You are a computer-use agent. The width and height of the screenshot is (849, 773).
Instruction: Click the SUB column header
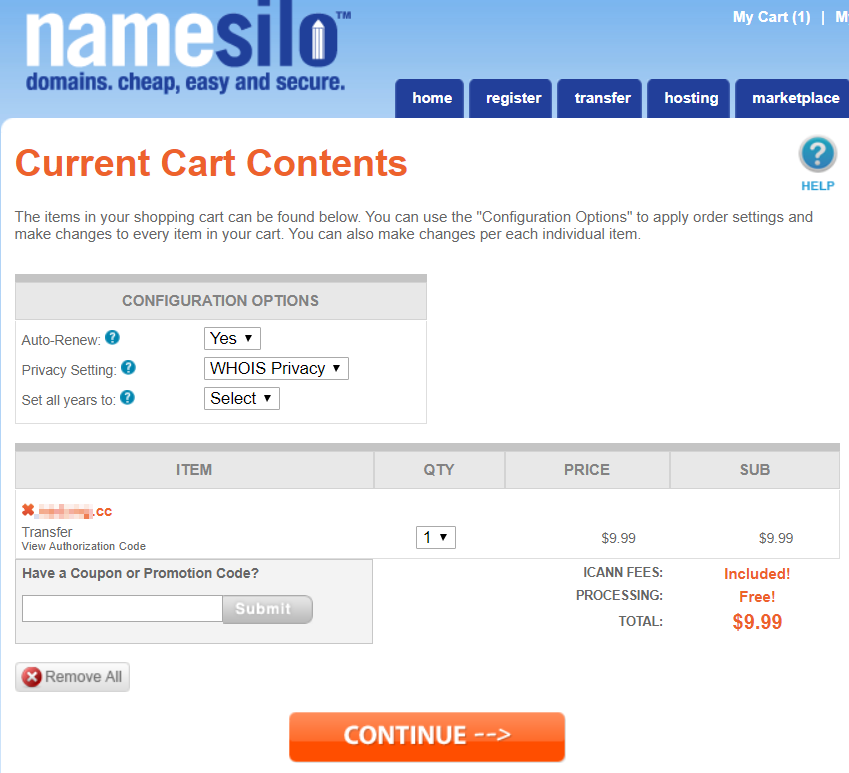755,470
